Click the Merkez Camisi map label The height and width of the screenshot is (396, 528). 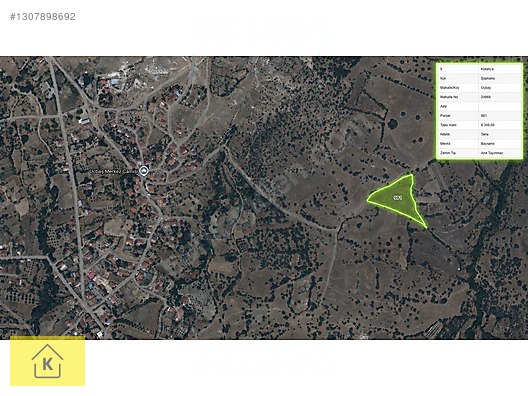[114, 171]
